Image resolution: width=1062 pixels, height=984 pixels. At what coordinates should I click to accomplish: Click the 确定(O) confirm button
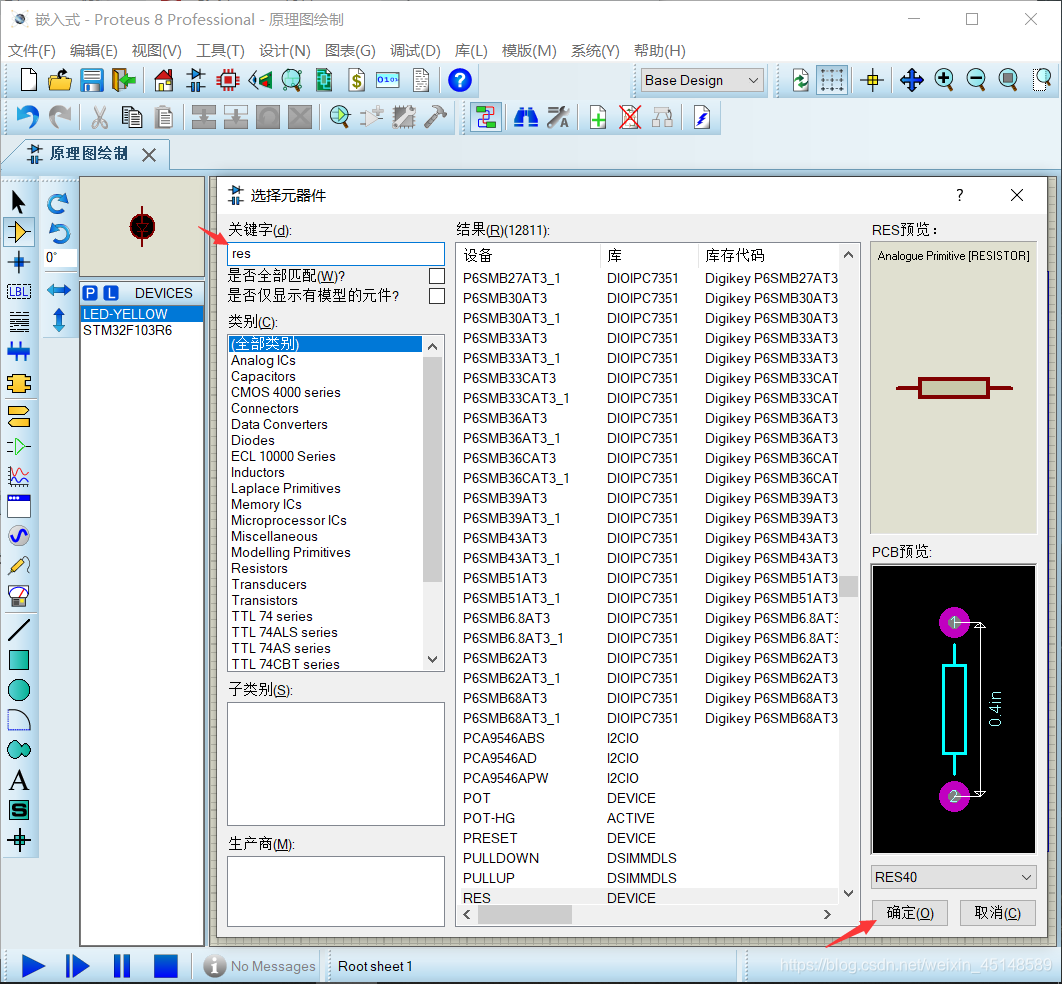pos(909,913)
